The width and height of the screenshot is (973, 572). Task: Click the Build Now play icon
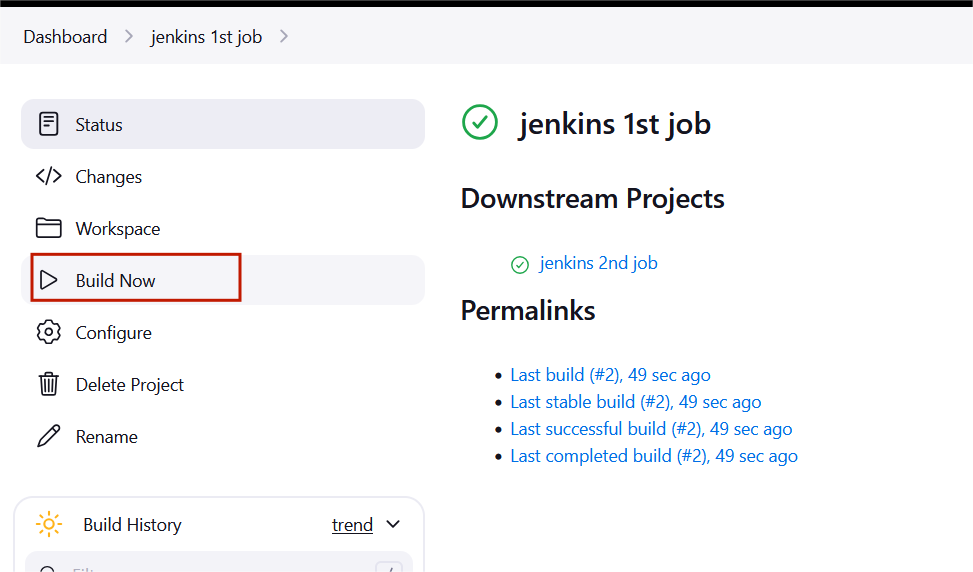pos(48,280)
